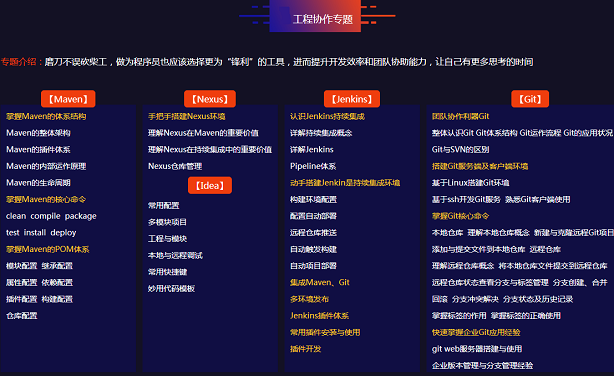The width and height of the screenshot is (614, 376).
Task: Click 理解Nexus在Maven的重要价值 line
Action: pos(203,133)
